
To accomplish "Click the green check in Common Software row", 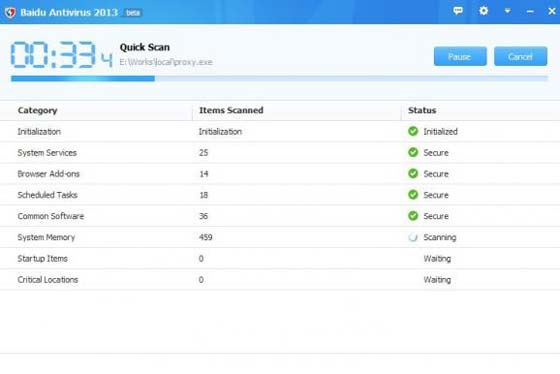I will [x=413, y=216].
